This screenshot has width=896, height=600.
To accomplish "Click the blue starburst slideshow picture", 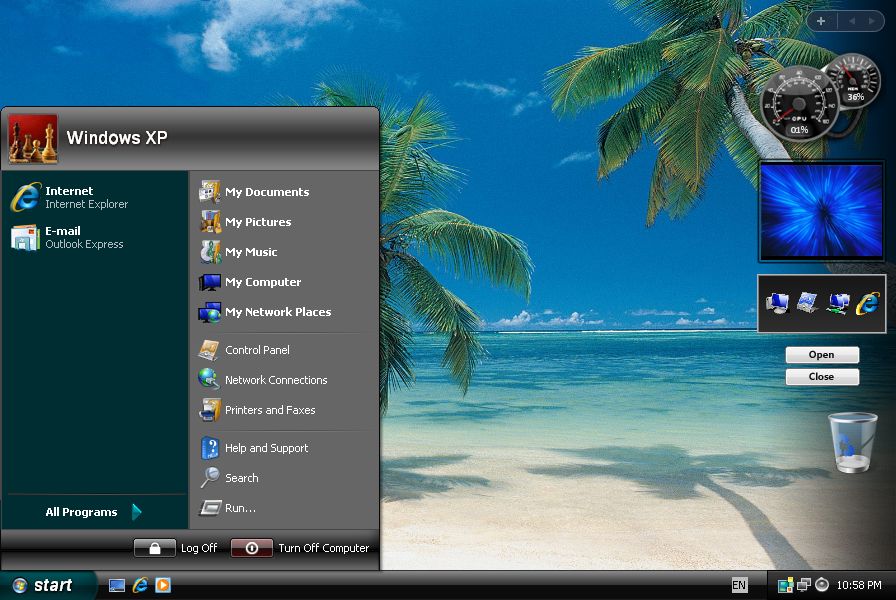I will pos(822,211).
